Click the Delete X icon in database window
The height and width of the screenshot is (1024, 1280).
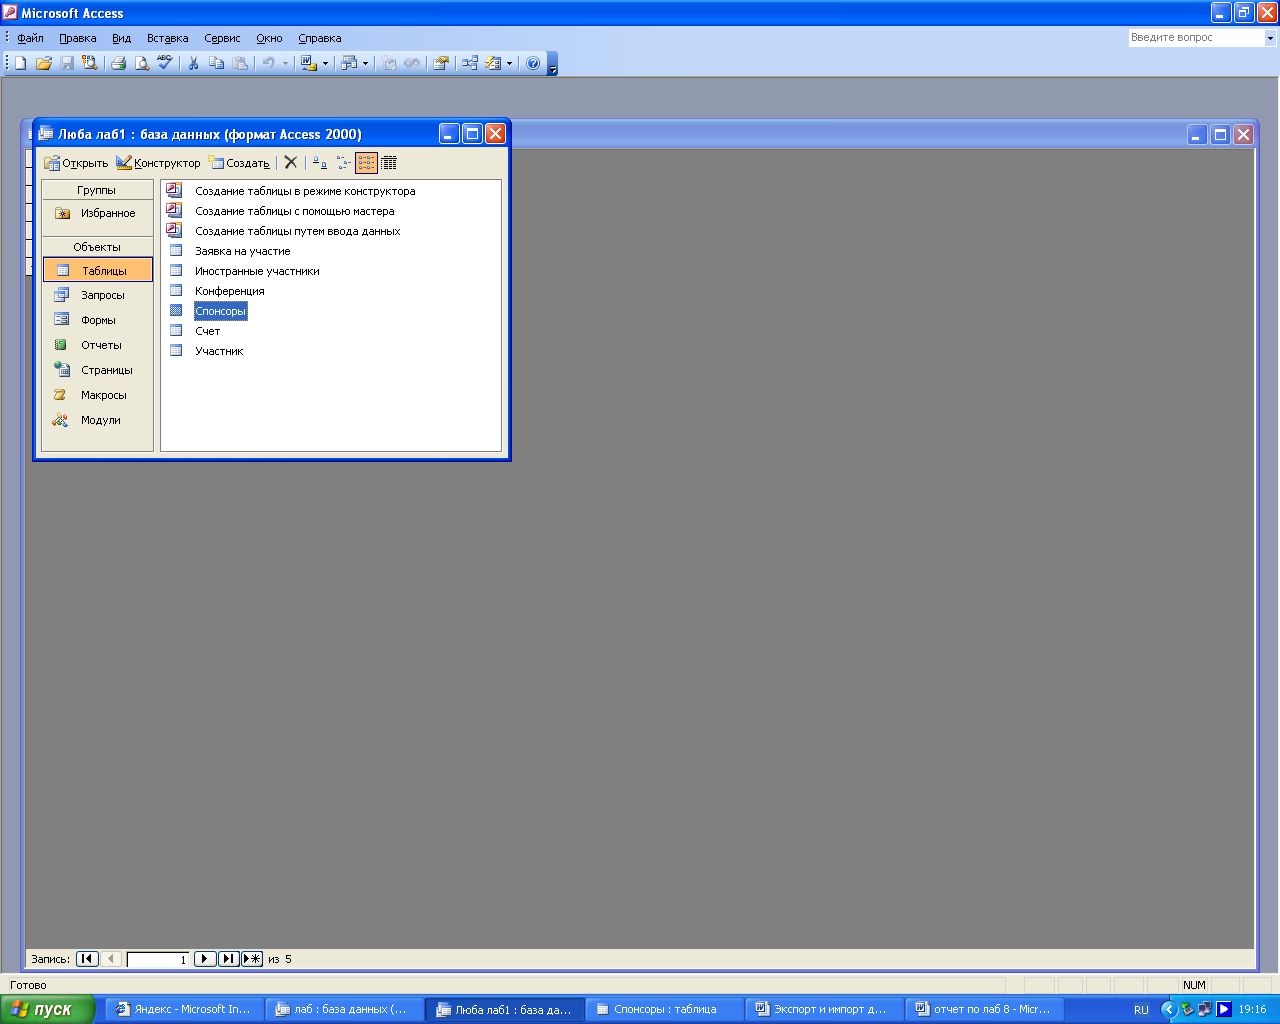(x=291, y=162)
